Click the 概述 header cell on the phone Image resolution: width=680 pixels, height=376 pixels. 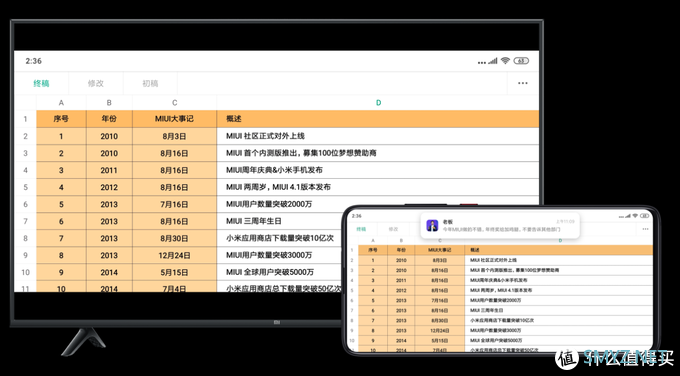(559, 250)
